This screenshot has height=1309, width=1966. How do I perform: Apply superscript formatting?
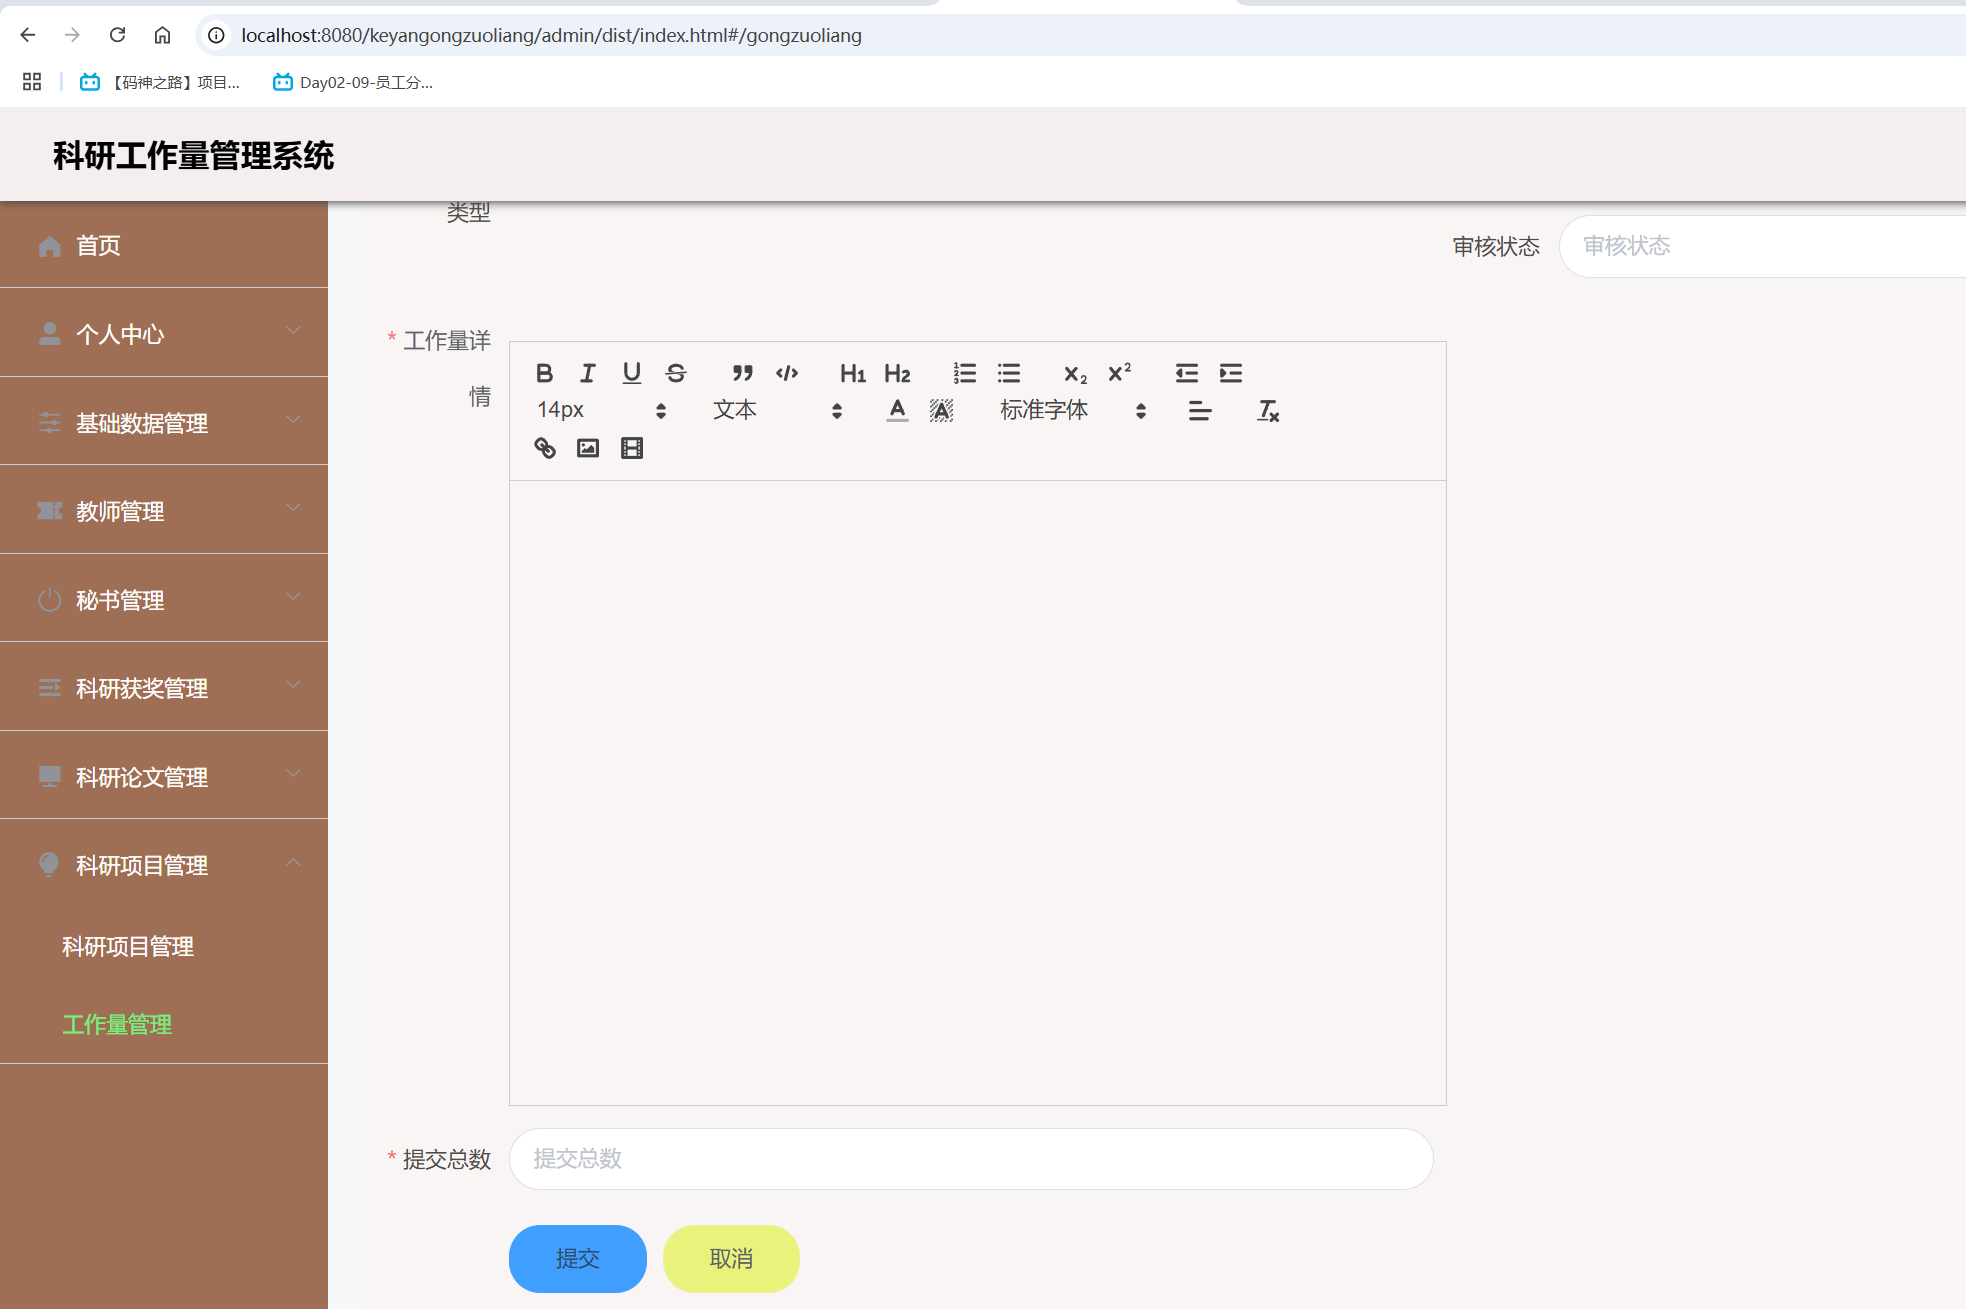1119,373
